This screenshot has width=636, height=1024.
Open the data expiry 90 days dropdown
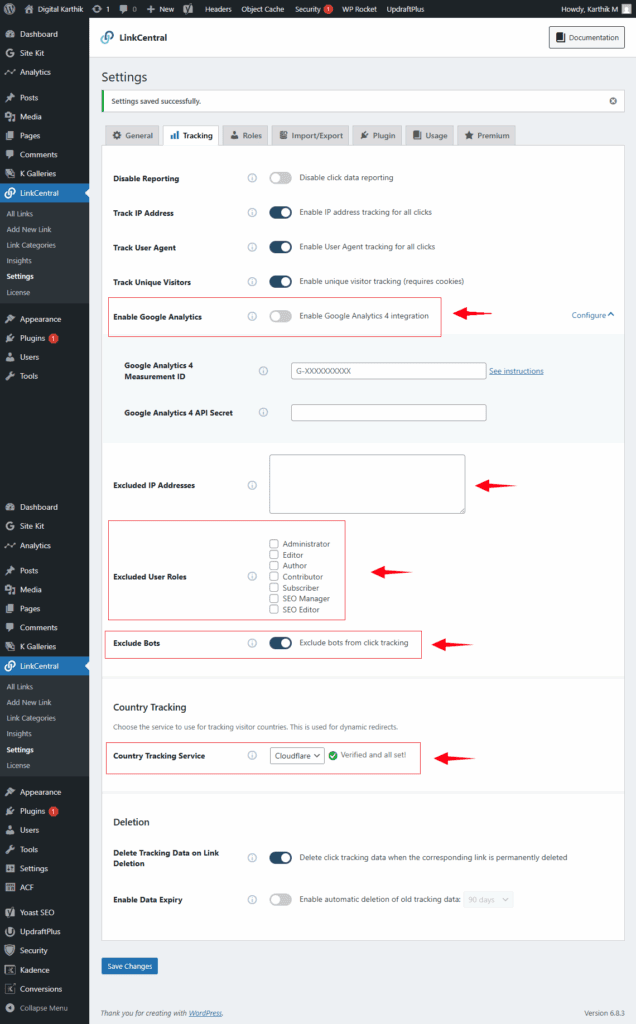click(489, 900)
